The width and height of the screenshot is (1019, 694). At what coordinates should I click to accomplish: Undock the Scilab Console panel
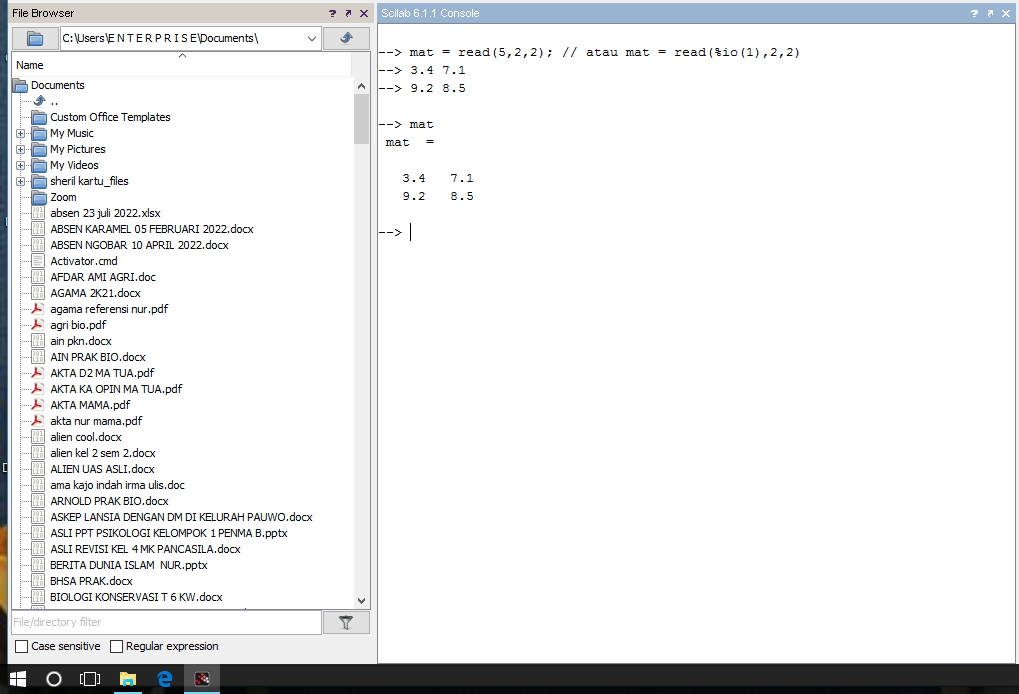tap(990, 13)
